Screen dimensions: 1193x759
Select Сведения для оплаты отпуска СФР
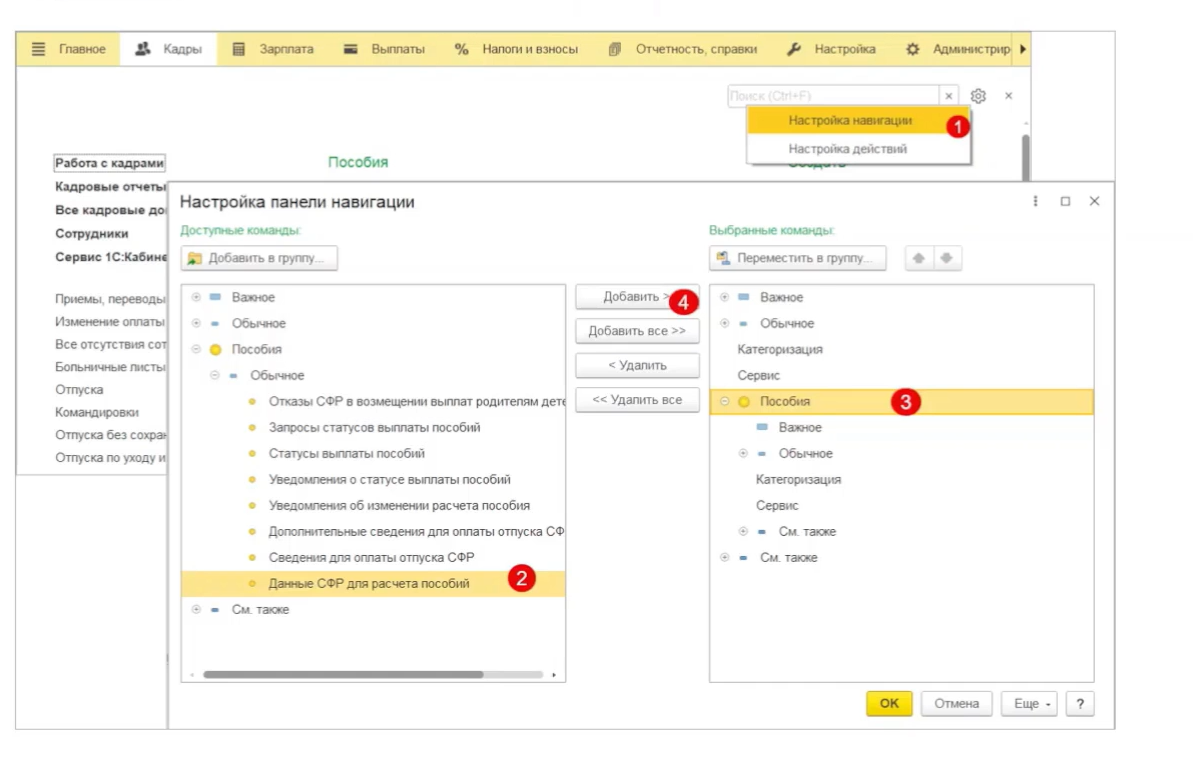pyautogui.click(x=374, y=557)
